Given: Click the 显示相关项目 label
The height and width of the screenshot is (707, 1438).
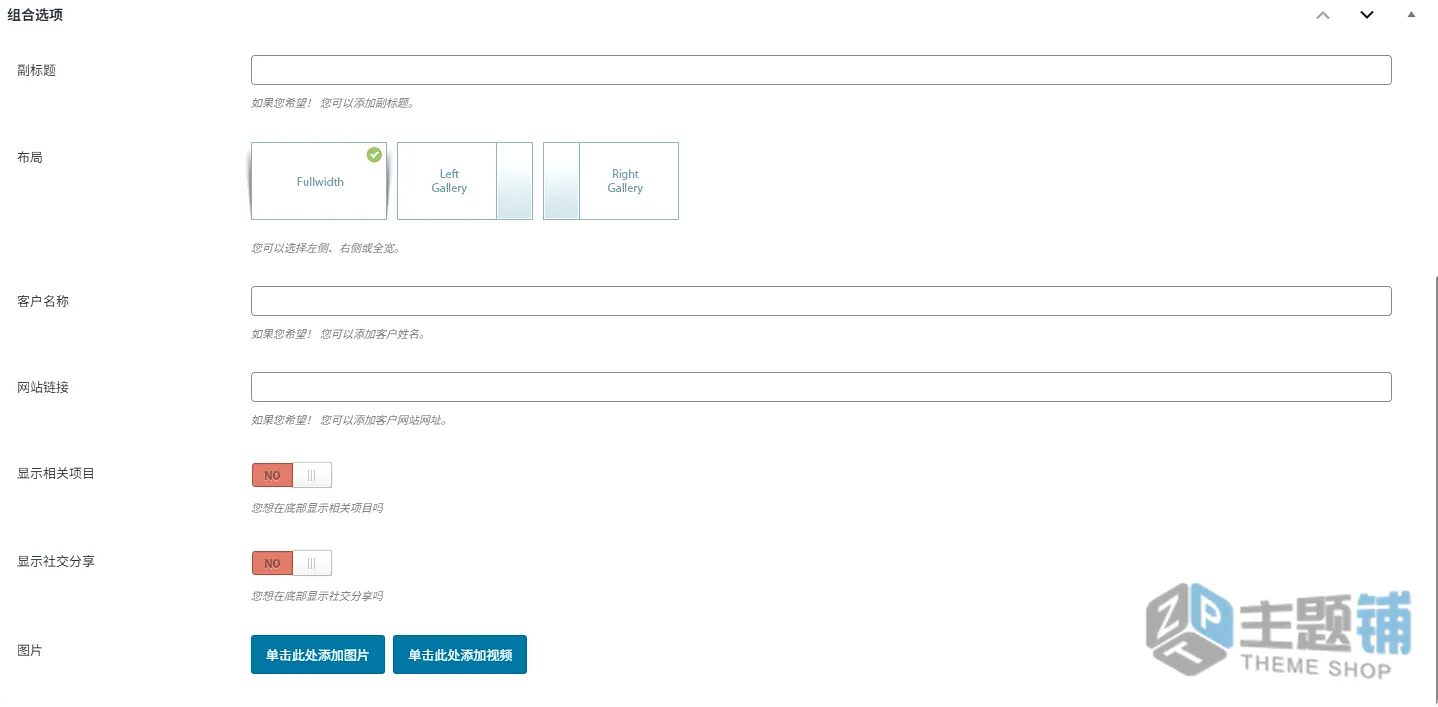Looking at the screenshot, I should 56,473.
